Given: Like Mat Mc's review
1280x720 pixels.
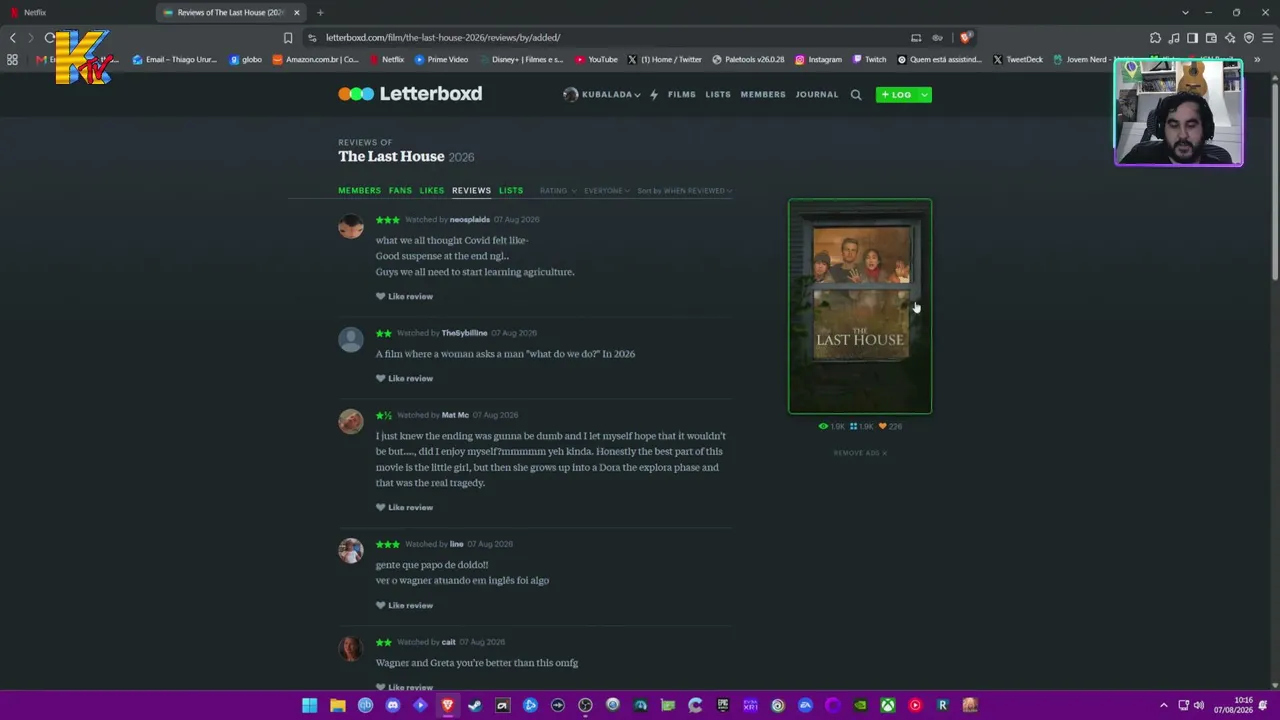Looking at the screenshot, I should (404, 508).
